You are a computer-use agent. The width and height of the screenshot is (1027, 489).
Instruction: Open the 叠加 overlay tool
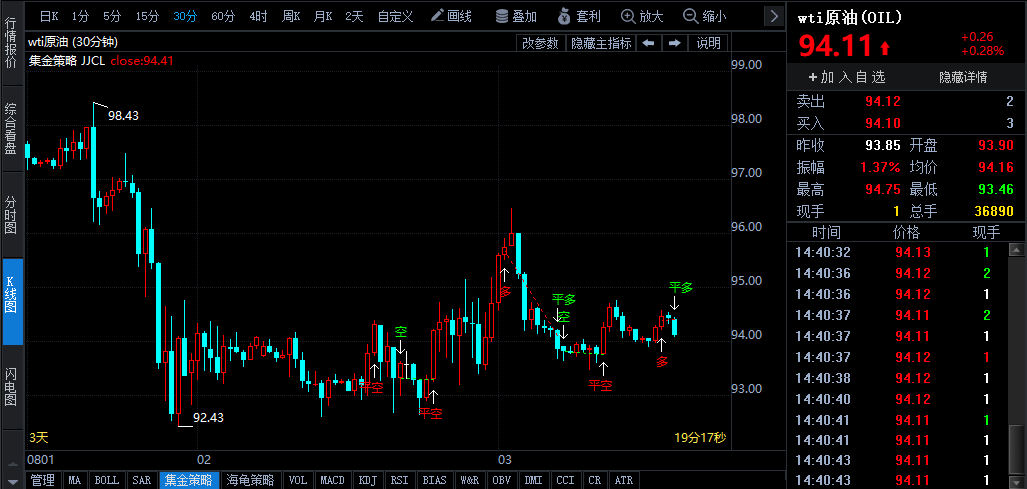516,16
